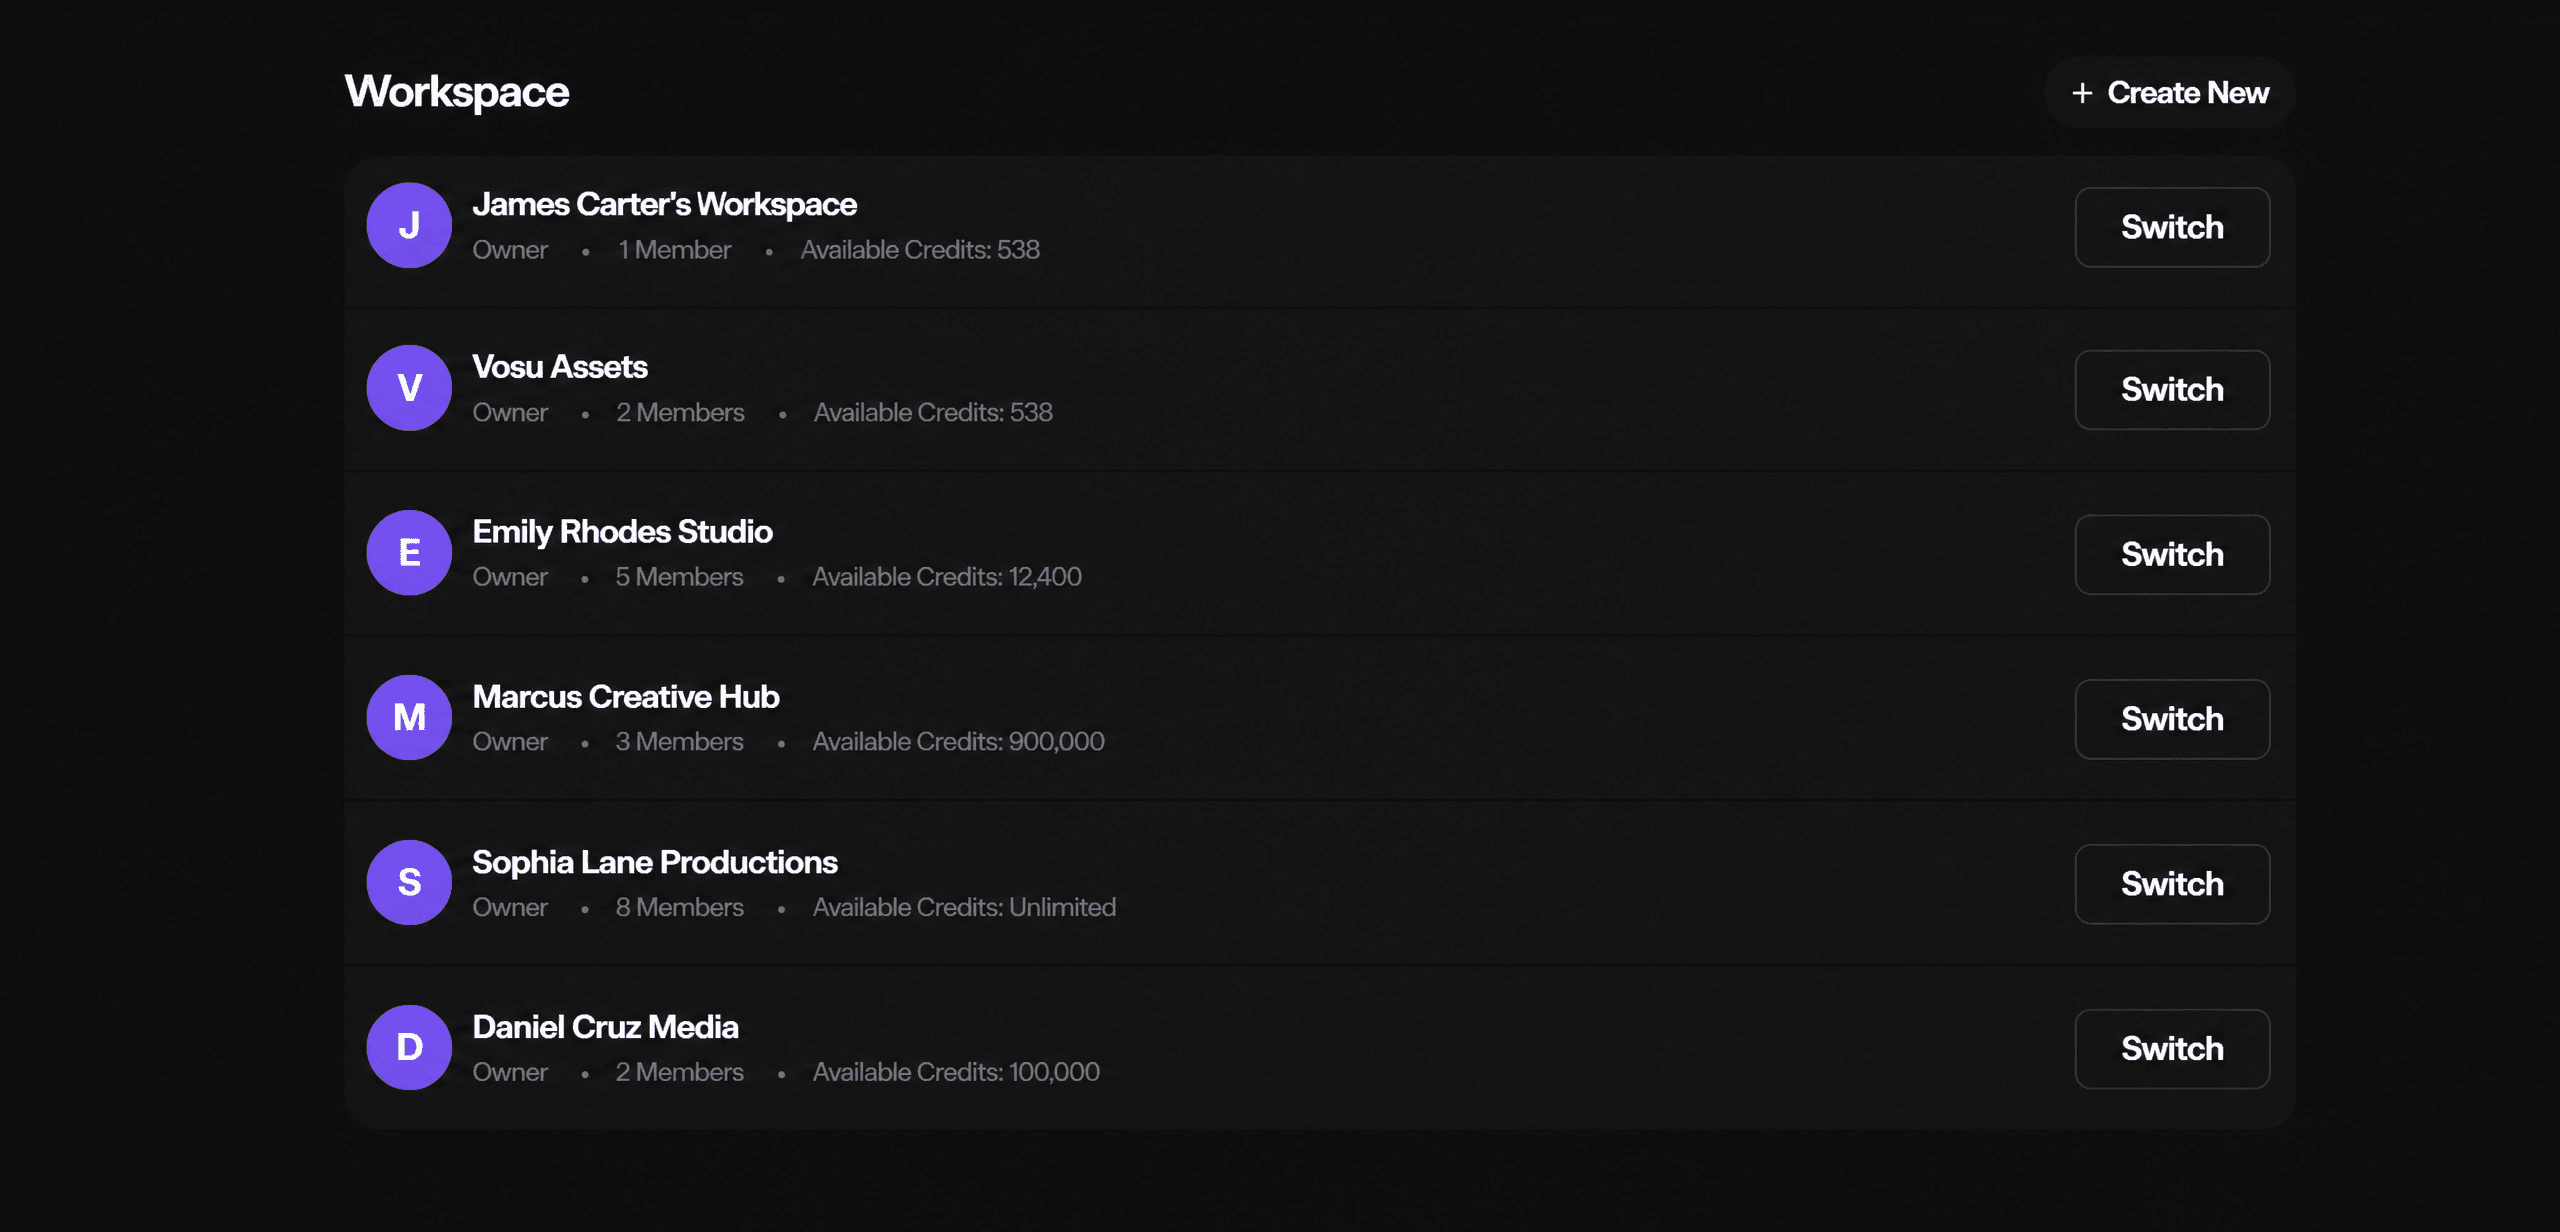Click the purple V avatar icon
Screen dimensions: 2560x1232
(x=409, y=388)
